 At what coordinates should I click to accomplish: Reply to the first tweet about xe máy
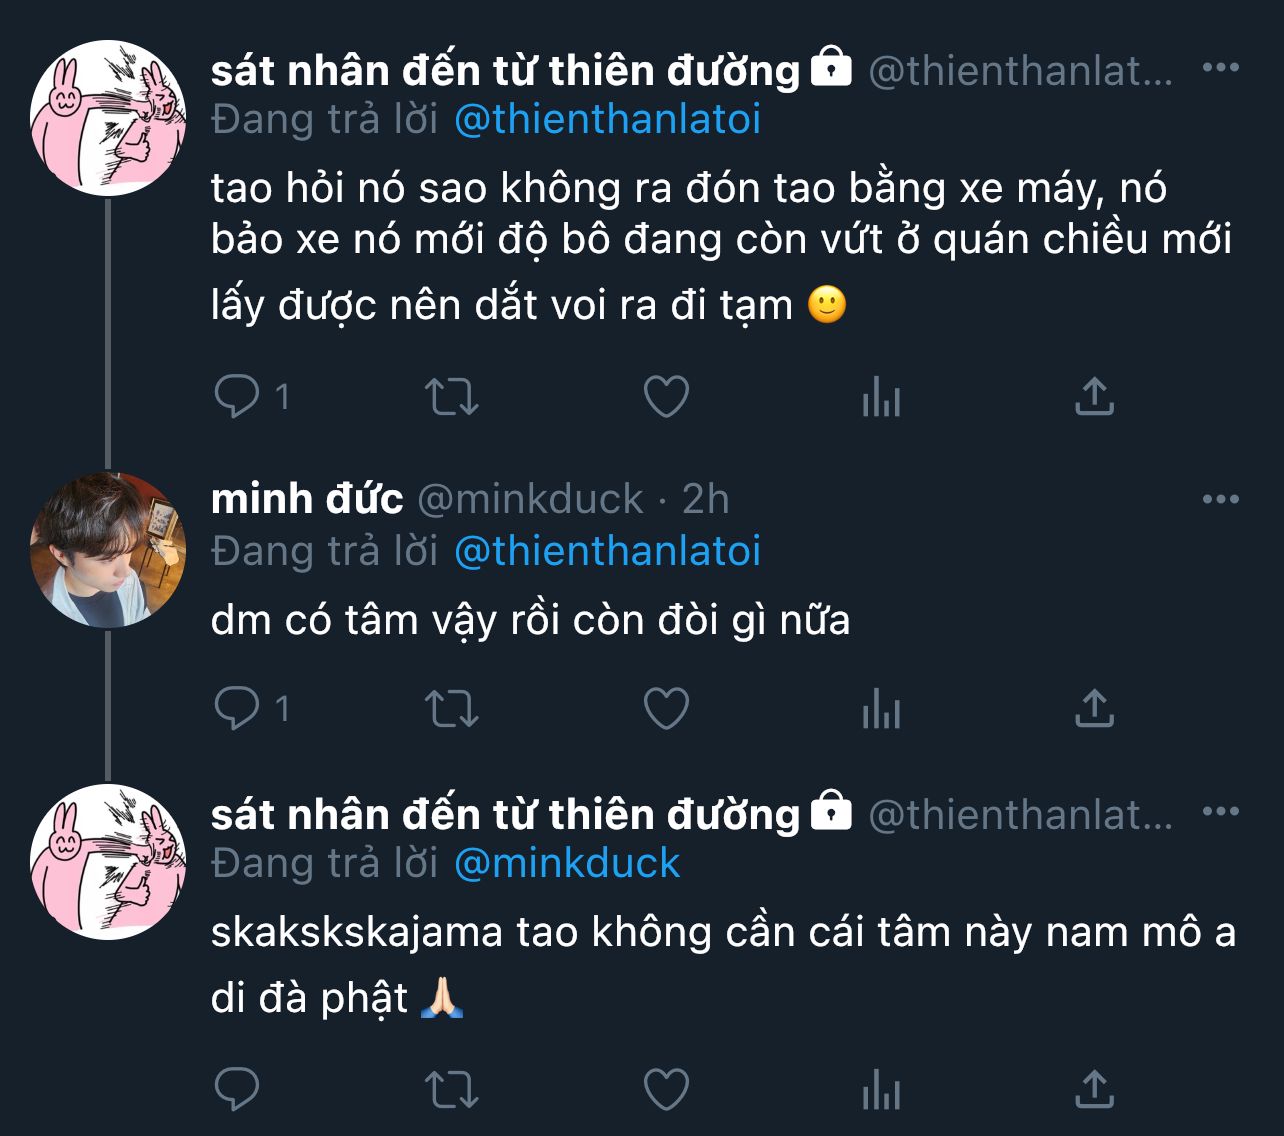237,396
